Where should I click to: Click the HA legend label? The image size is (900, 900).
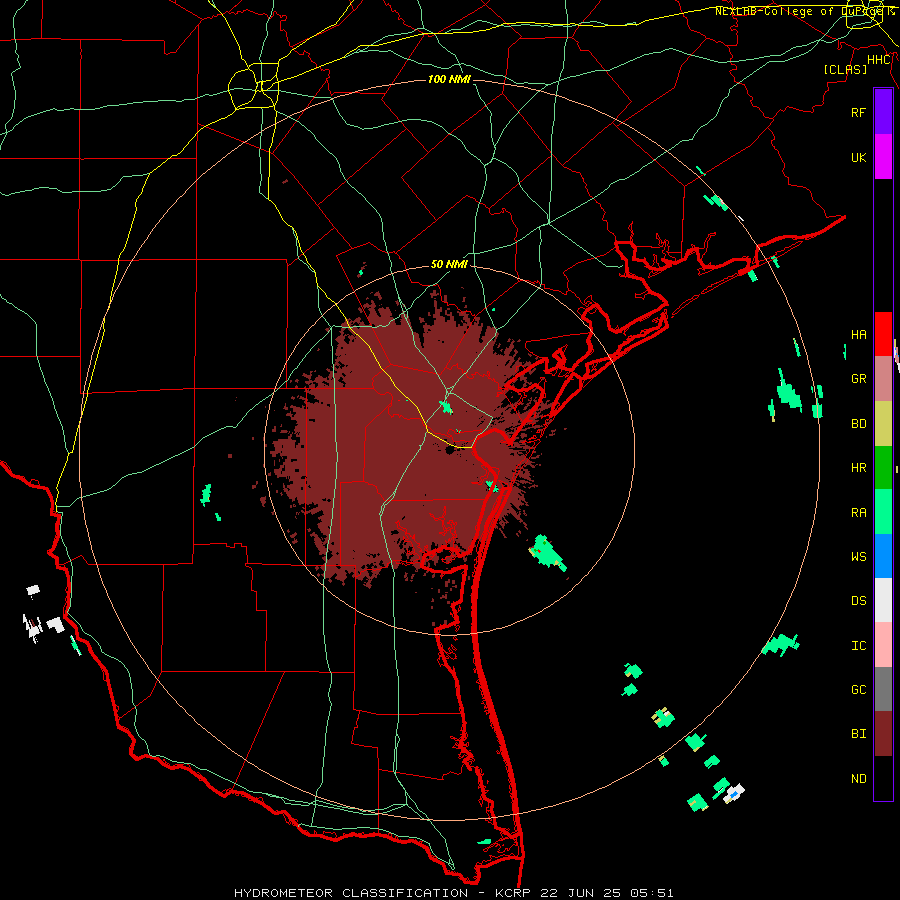coord(858,334)
